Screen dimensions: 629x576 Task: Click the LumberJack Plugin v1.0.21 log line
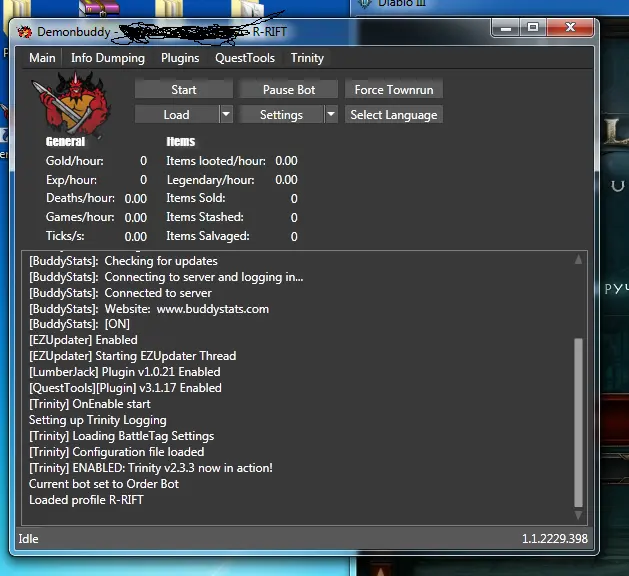(125, 372)
